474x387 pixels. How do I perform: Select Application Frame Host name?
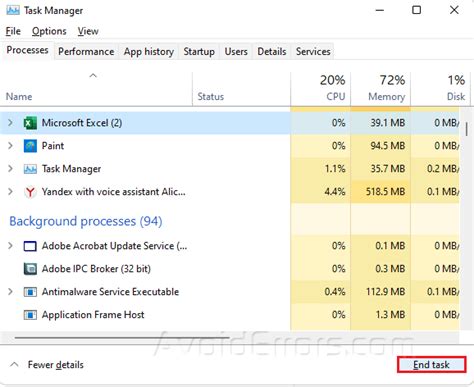[x=93, y=315]
